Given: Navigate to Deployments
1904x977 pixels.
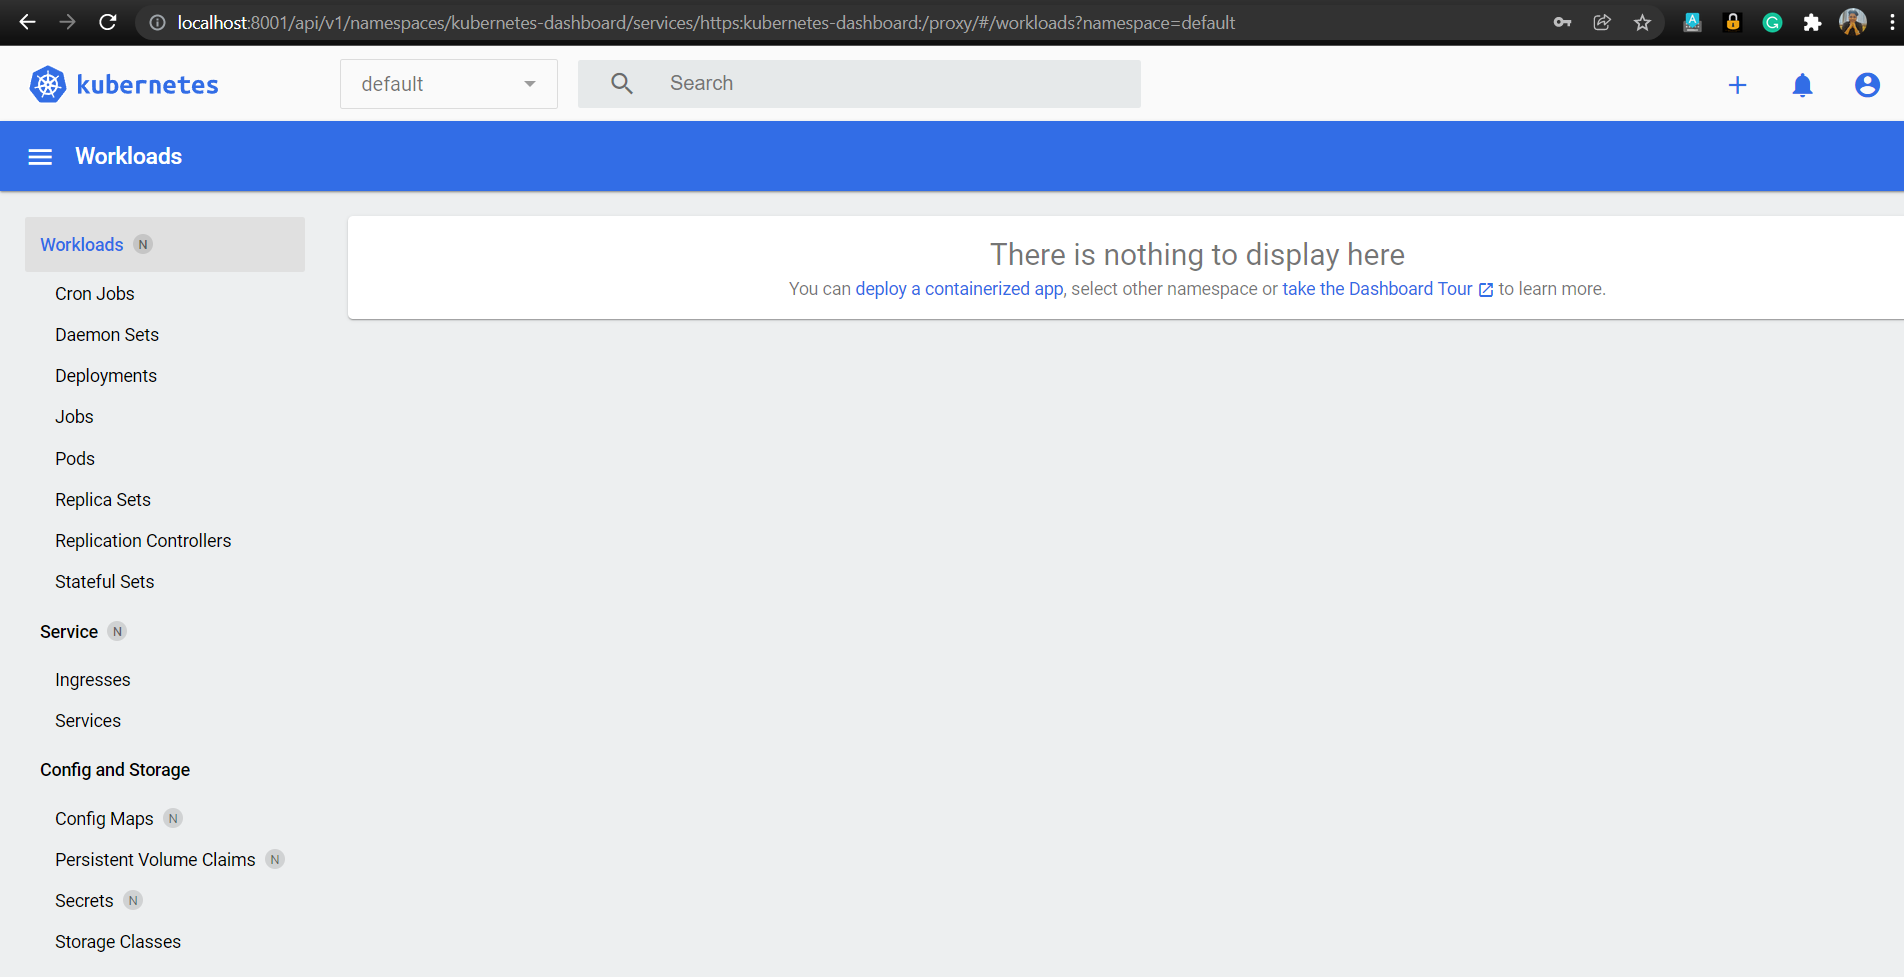Looking at the screenshot, I should [106, 376].
